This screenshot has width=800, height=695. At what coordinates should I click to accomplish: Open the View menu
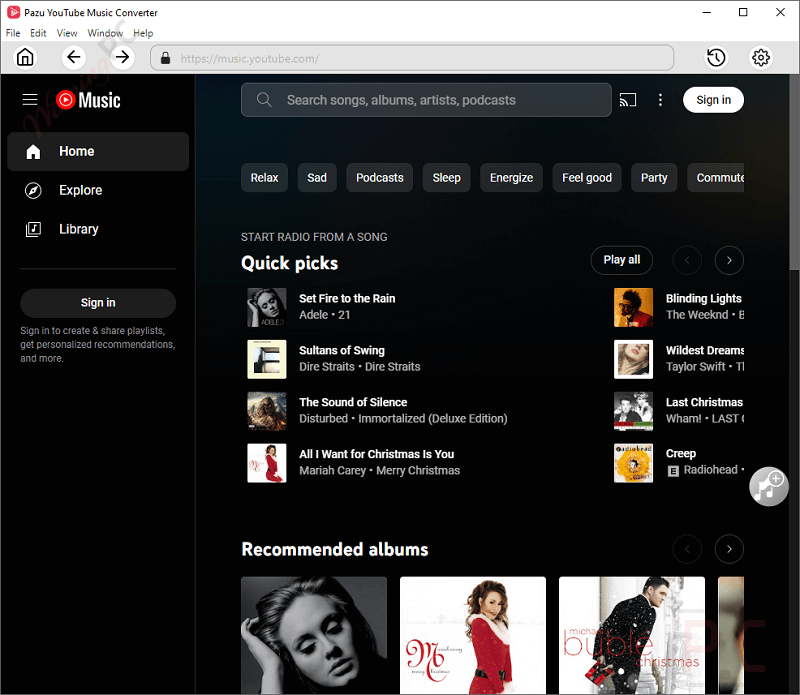67,33
